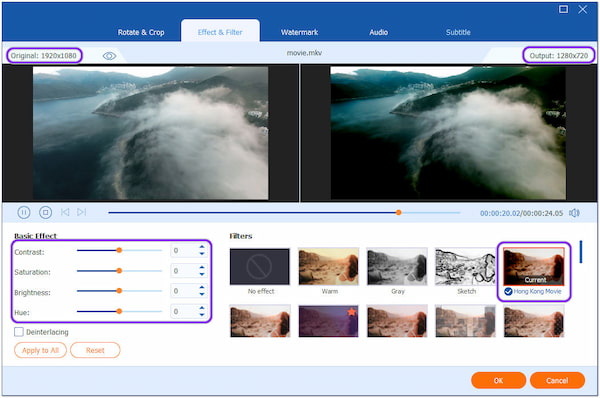Image resolution: width=600 pixels, height=398 pixels.
Task: Click the Original: 1920x1080 label
Action: (44, 56)
